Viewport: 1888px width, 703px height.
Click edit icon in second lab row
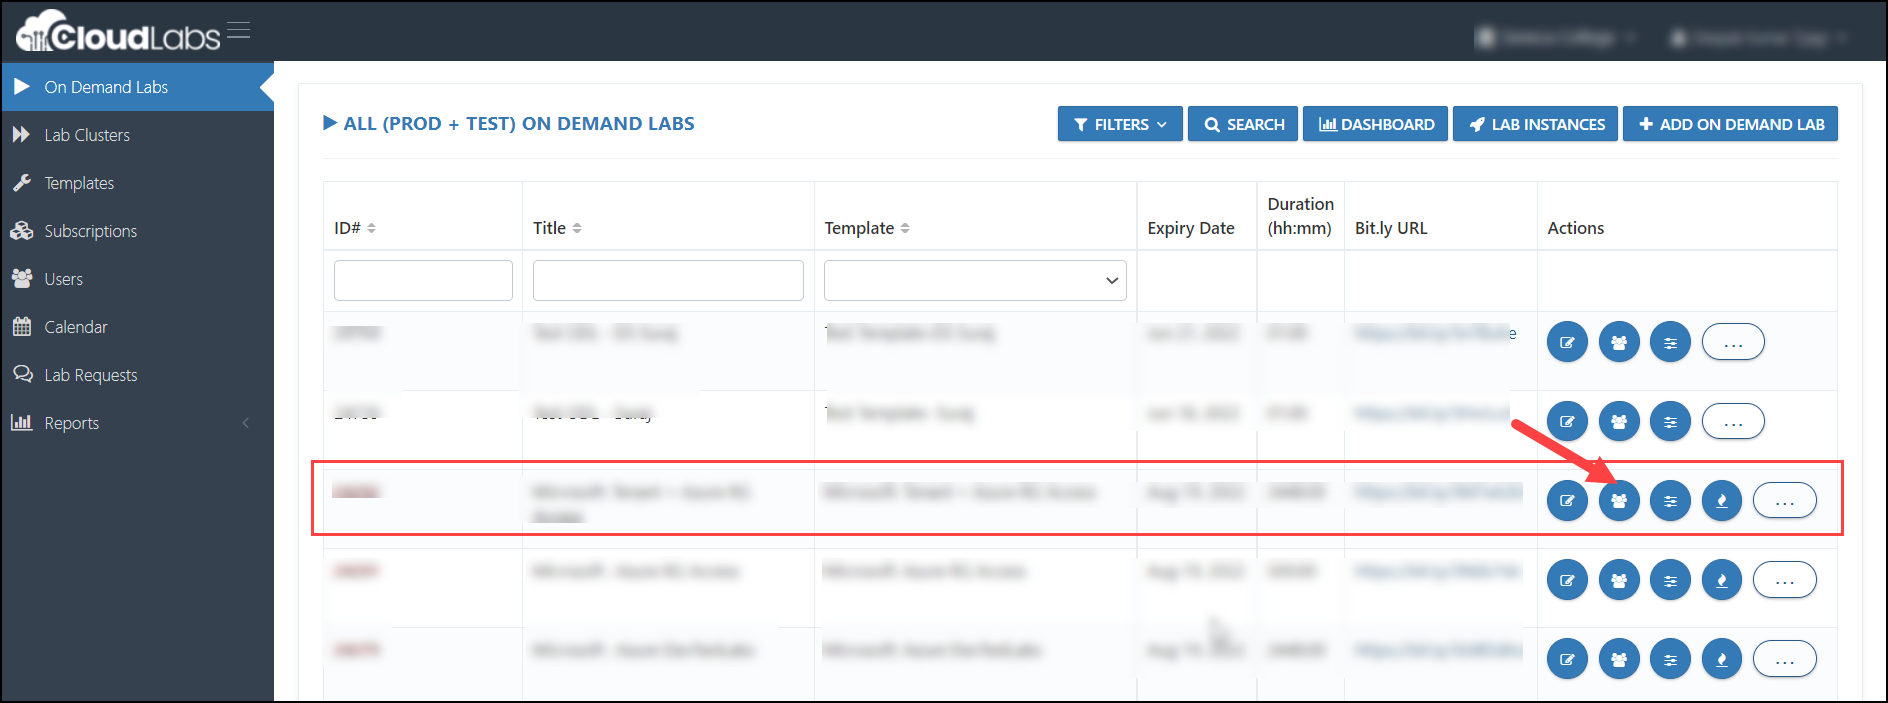[1567, 421]
